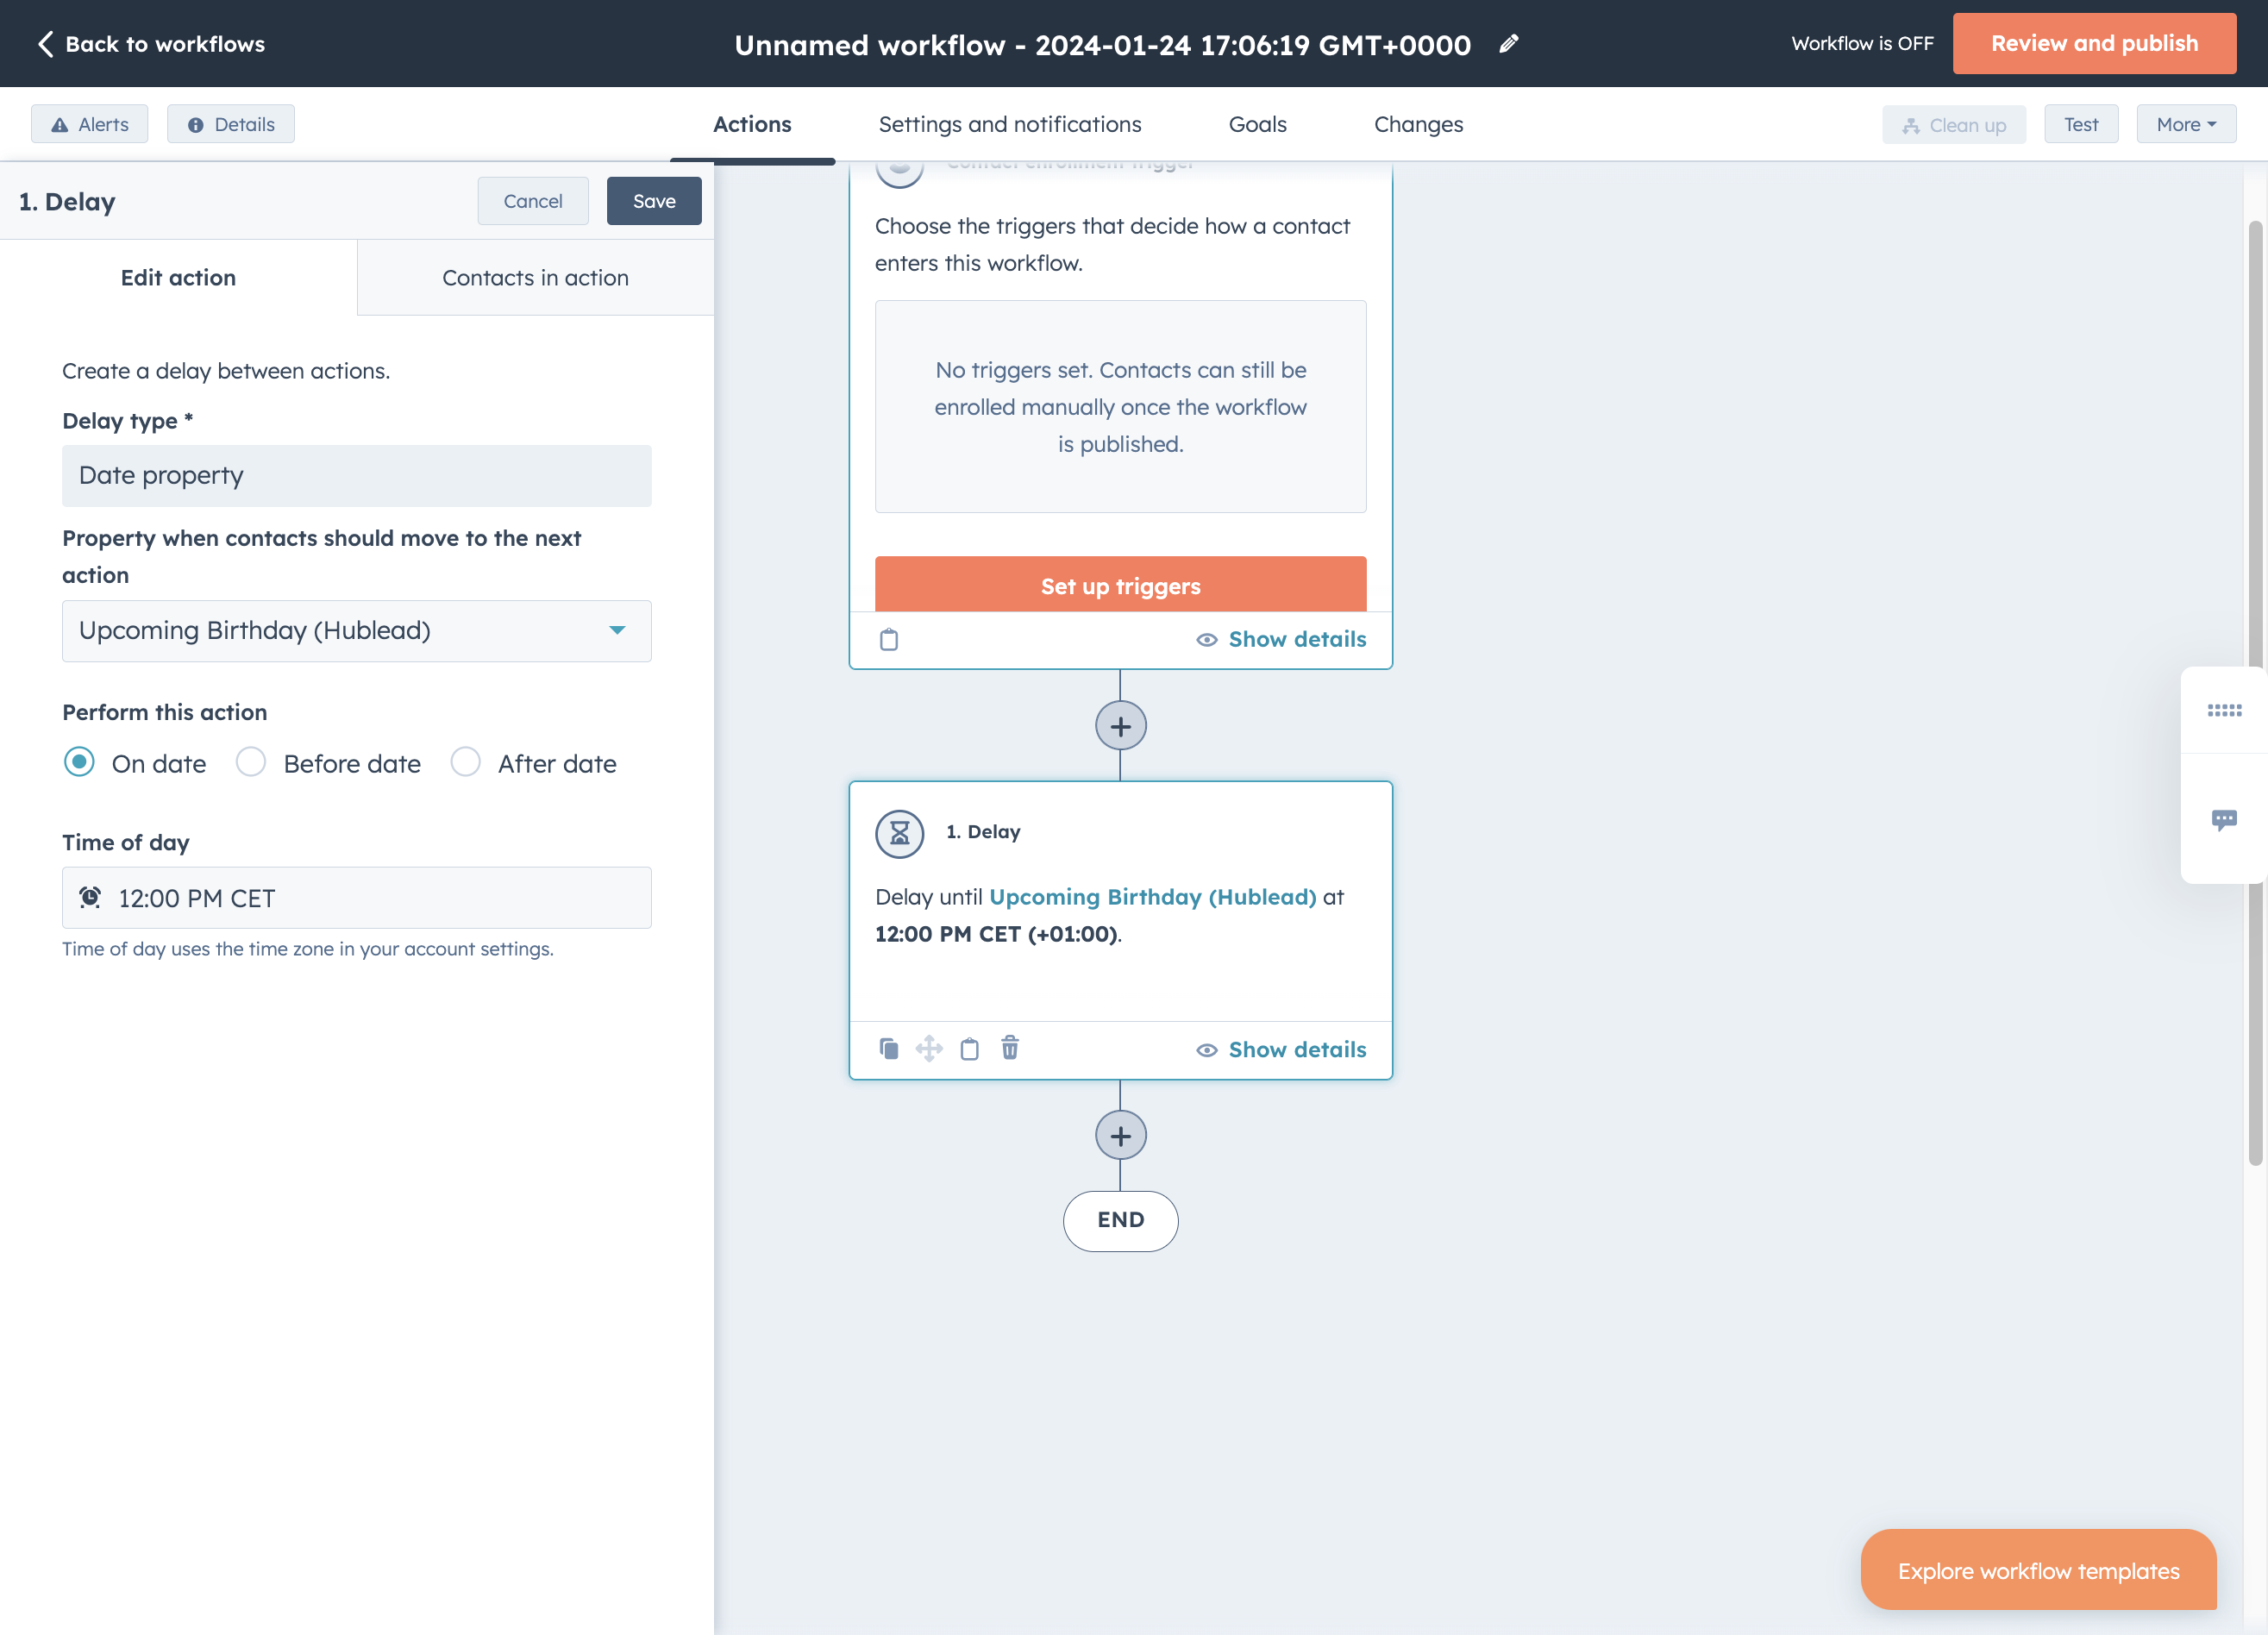Click Review and publish
This screenshot has height=1635, width=2268.
[2094, 43]
